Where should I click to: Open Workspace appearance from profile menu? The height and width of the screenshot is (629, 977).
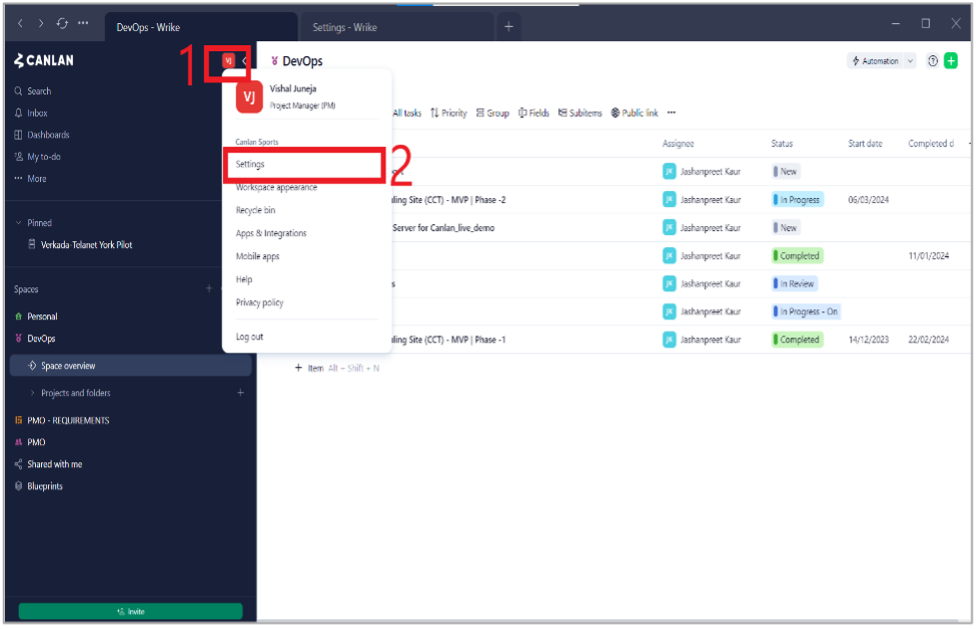pyautogui.click(x=276, y=188)
